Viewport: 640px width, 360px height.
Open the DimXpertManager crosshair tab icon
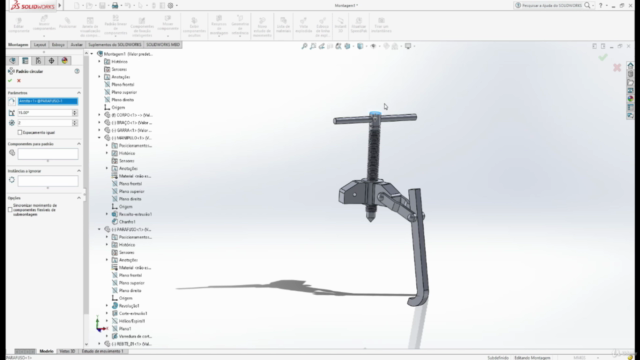(x=51, y=61)
